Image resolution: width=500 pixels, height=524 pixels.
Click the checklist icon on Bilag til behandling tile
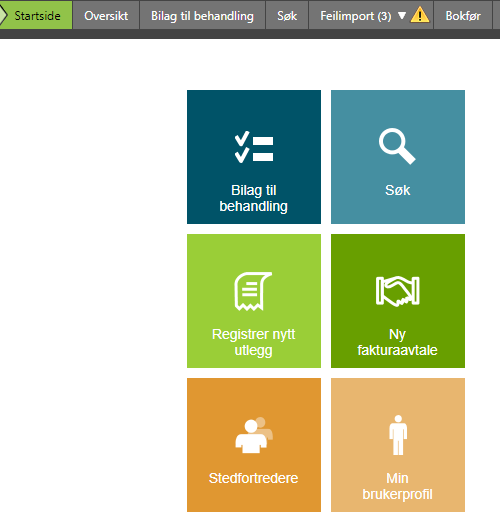tap(254, 147)
